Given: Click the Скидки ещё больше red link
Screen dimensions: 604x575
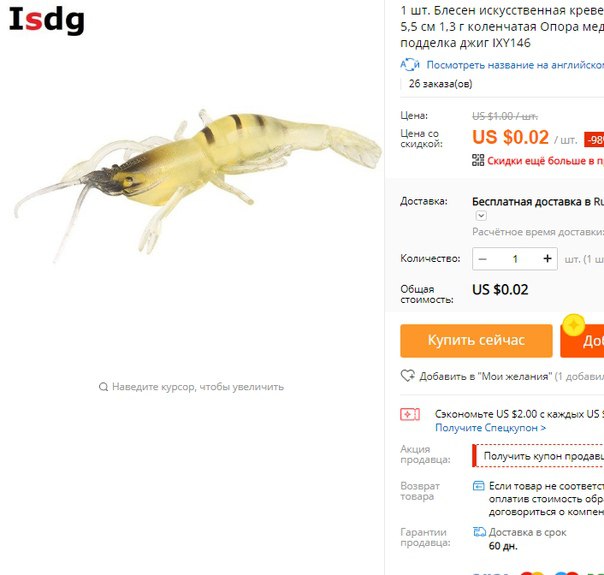Looking at the screenshot, I should pyautogui.click(x=545, y=160).
